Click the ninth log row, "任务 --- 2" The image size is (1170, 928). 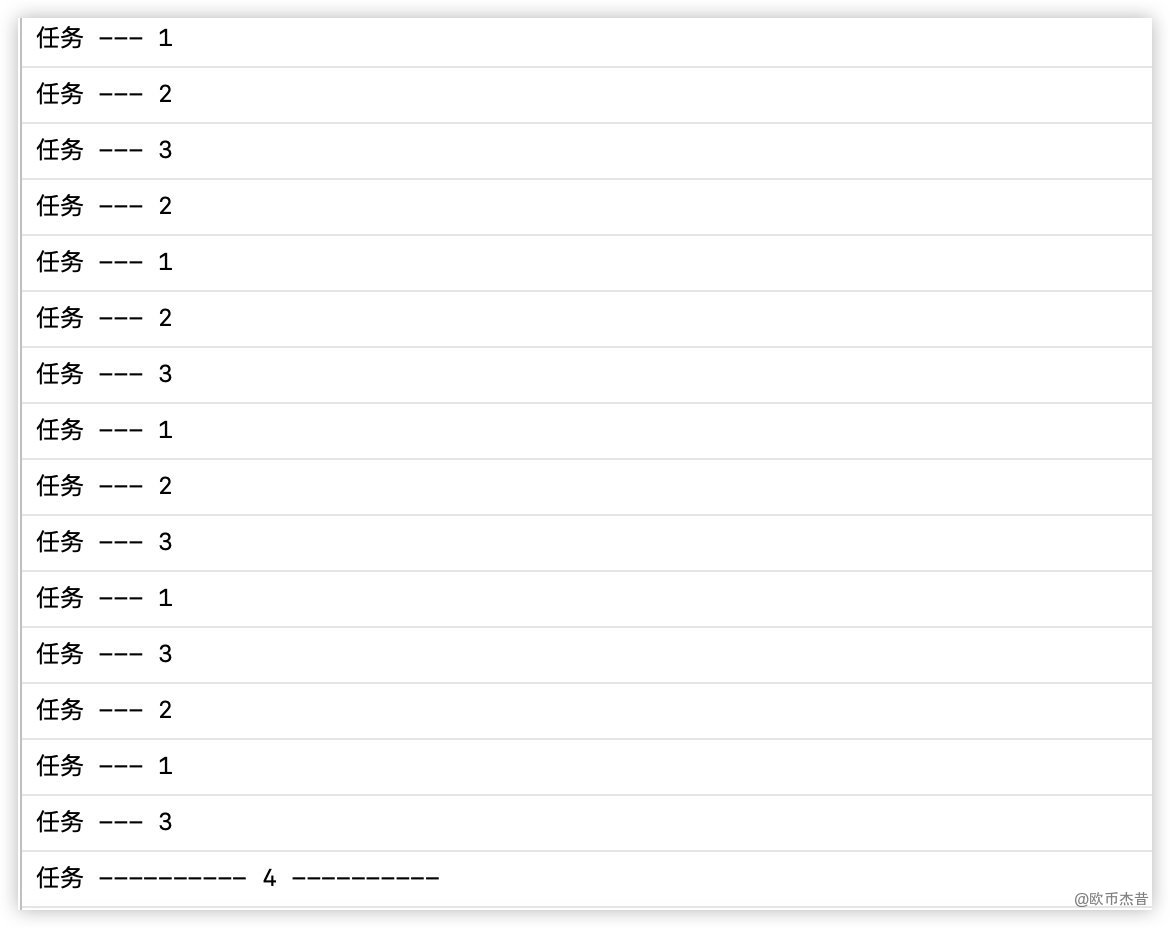pyautogui.click(x=104, y=487)
